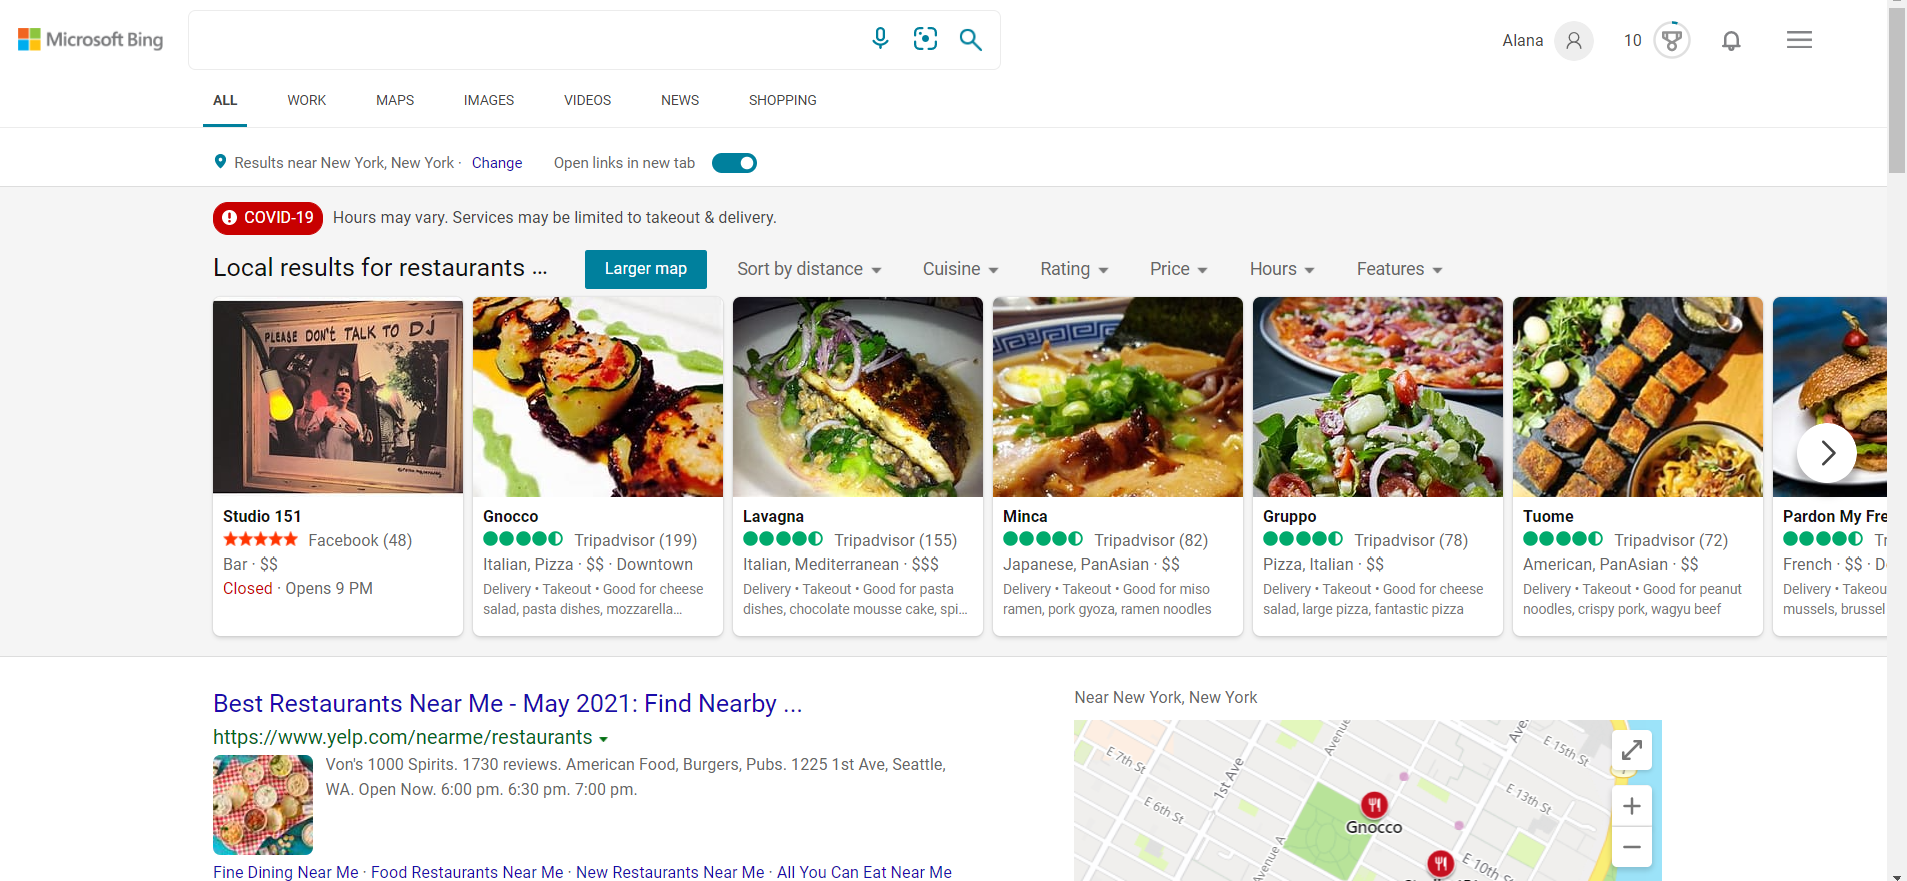Screen dimensions: 1907x881
Task: Zoom in on the map
Action: point(1631,806)
